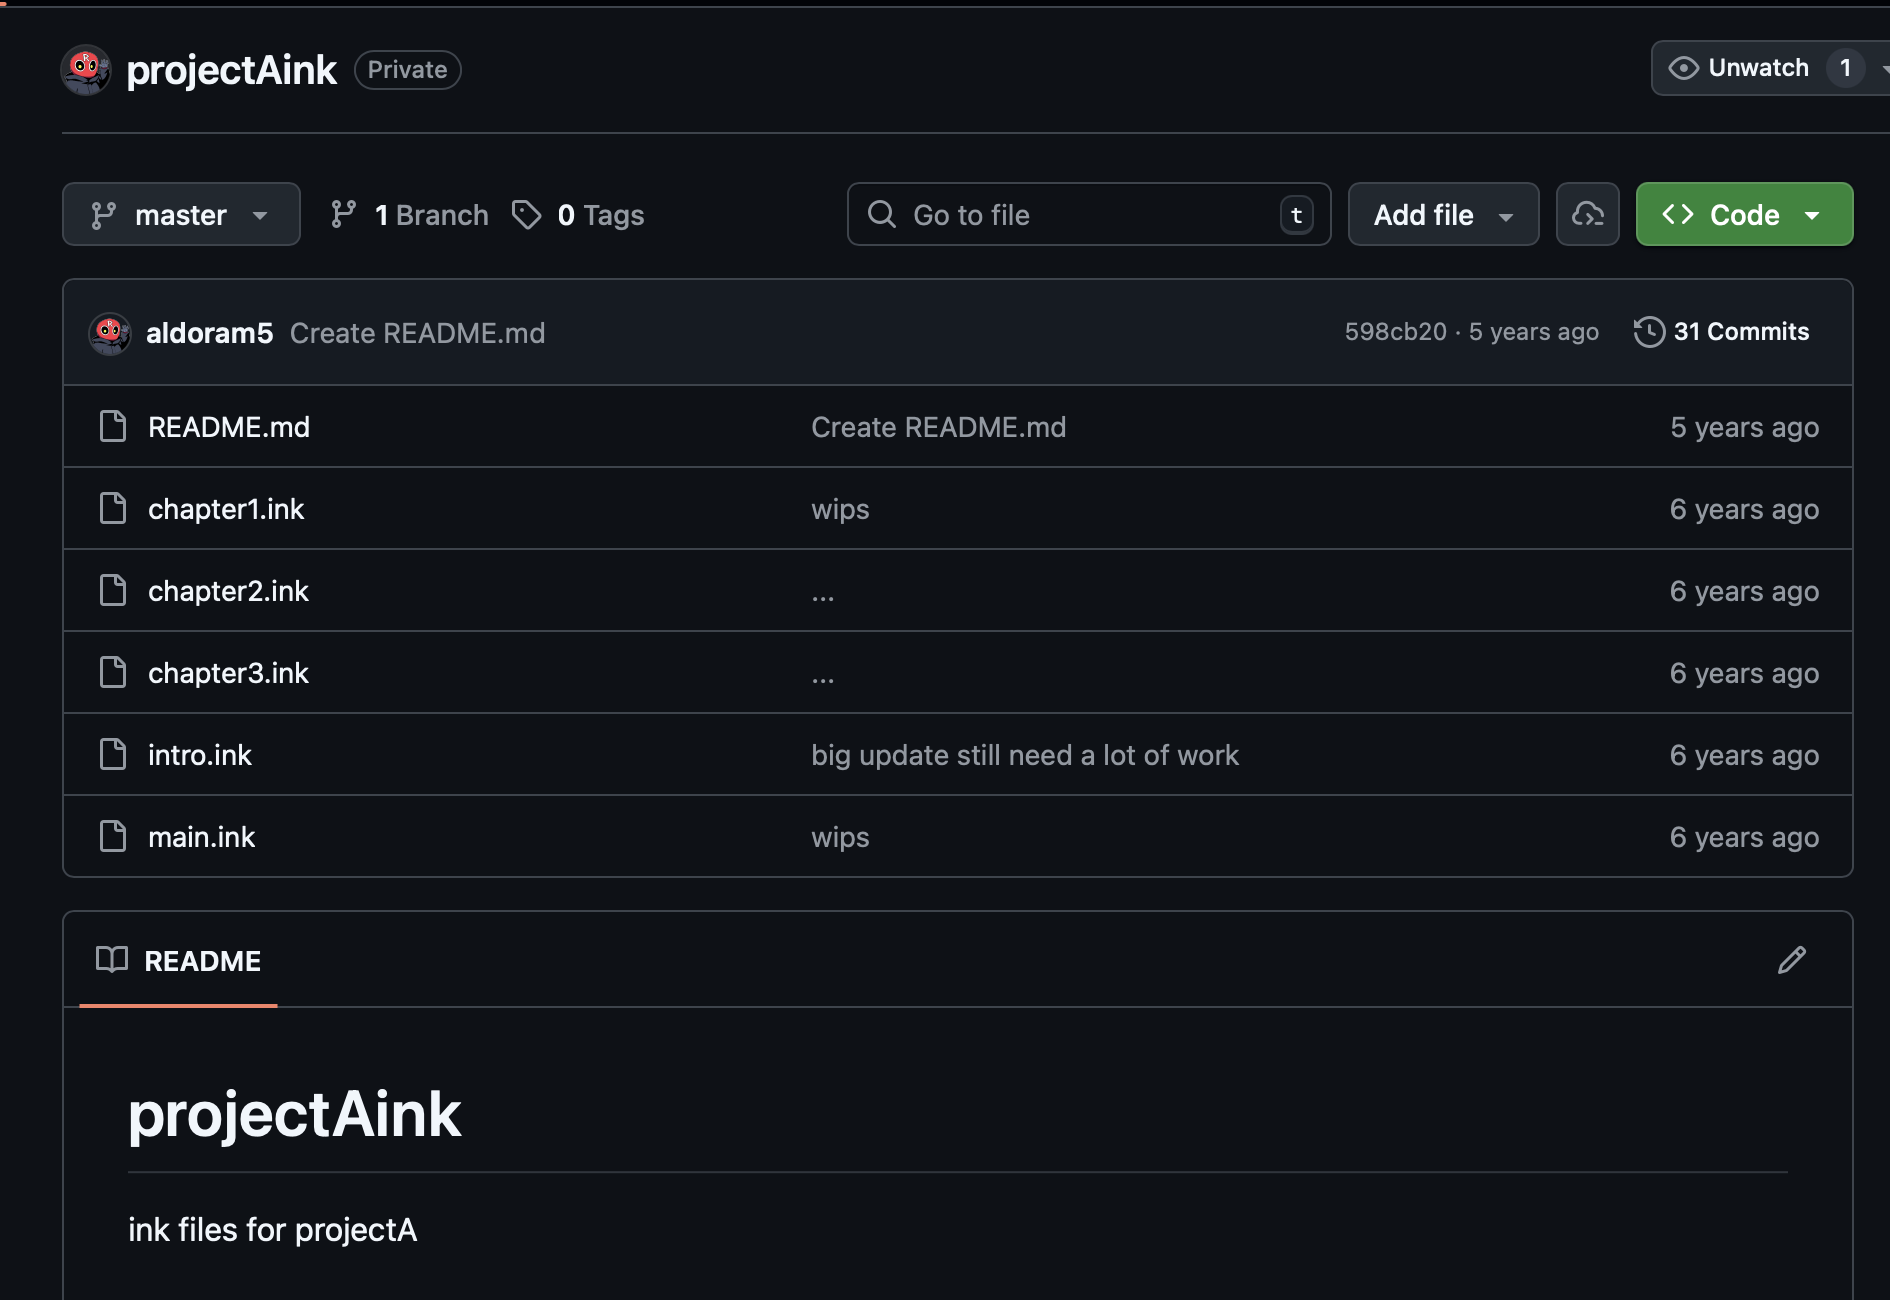Click the aldoram5 commit author avatar
This screenshot has height=1300, width=1890.
tap(110, 333)
